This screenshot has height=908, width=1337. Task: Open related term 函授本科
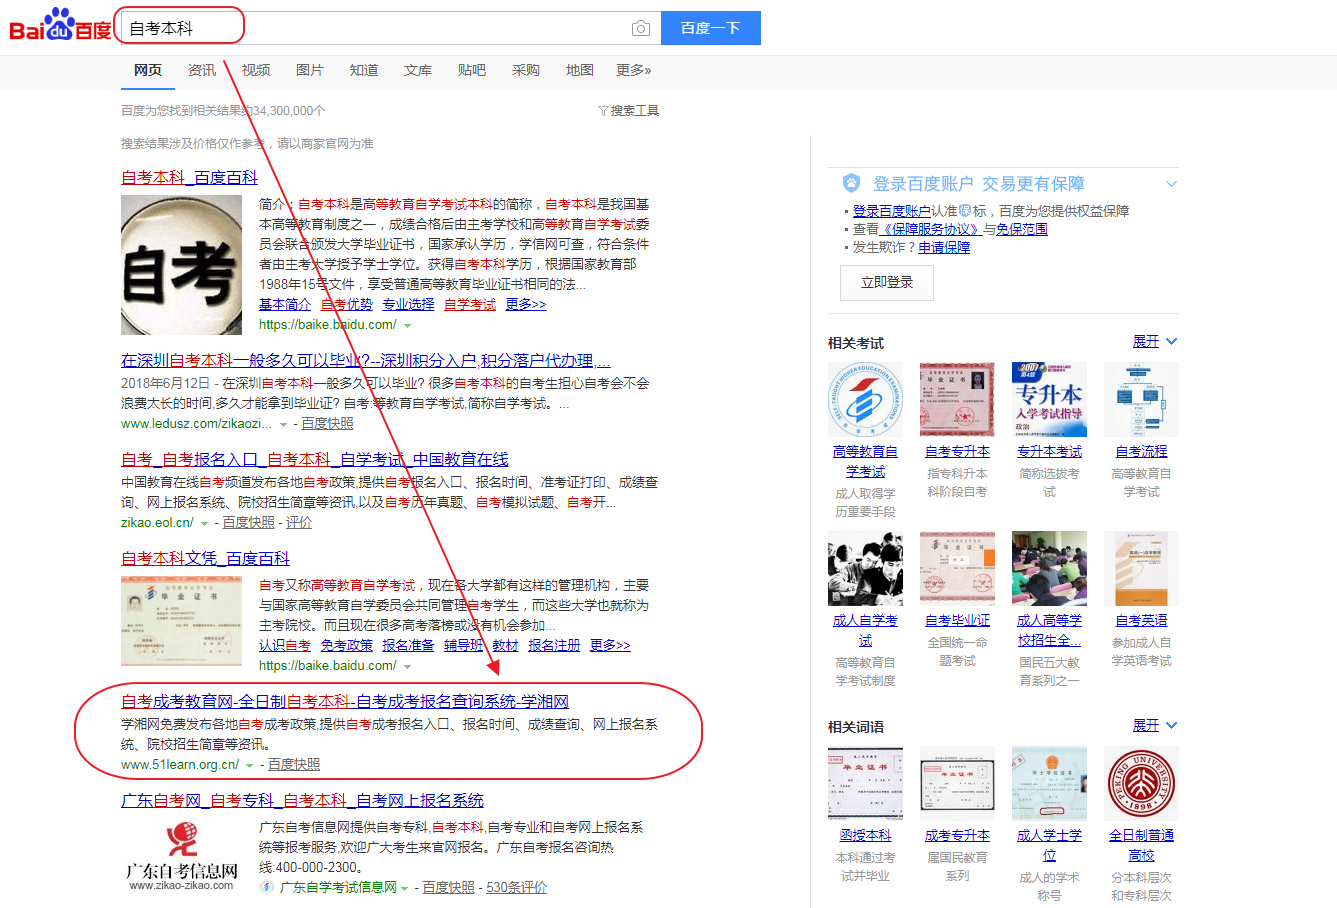coord(865,836)
